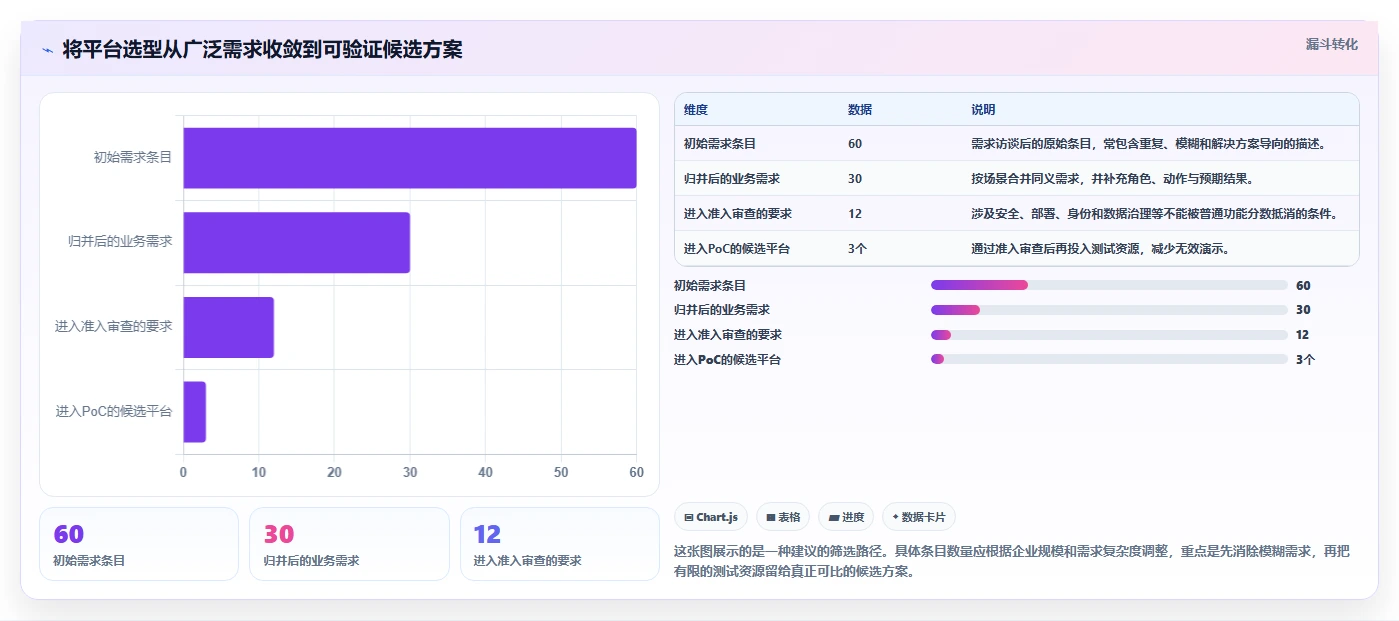
Task: Click the data card showing 60
Action: pos(139,544)
